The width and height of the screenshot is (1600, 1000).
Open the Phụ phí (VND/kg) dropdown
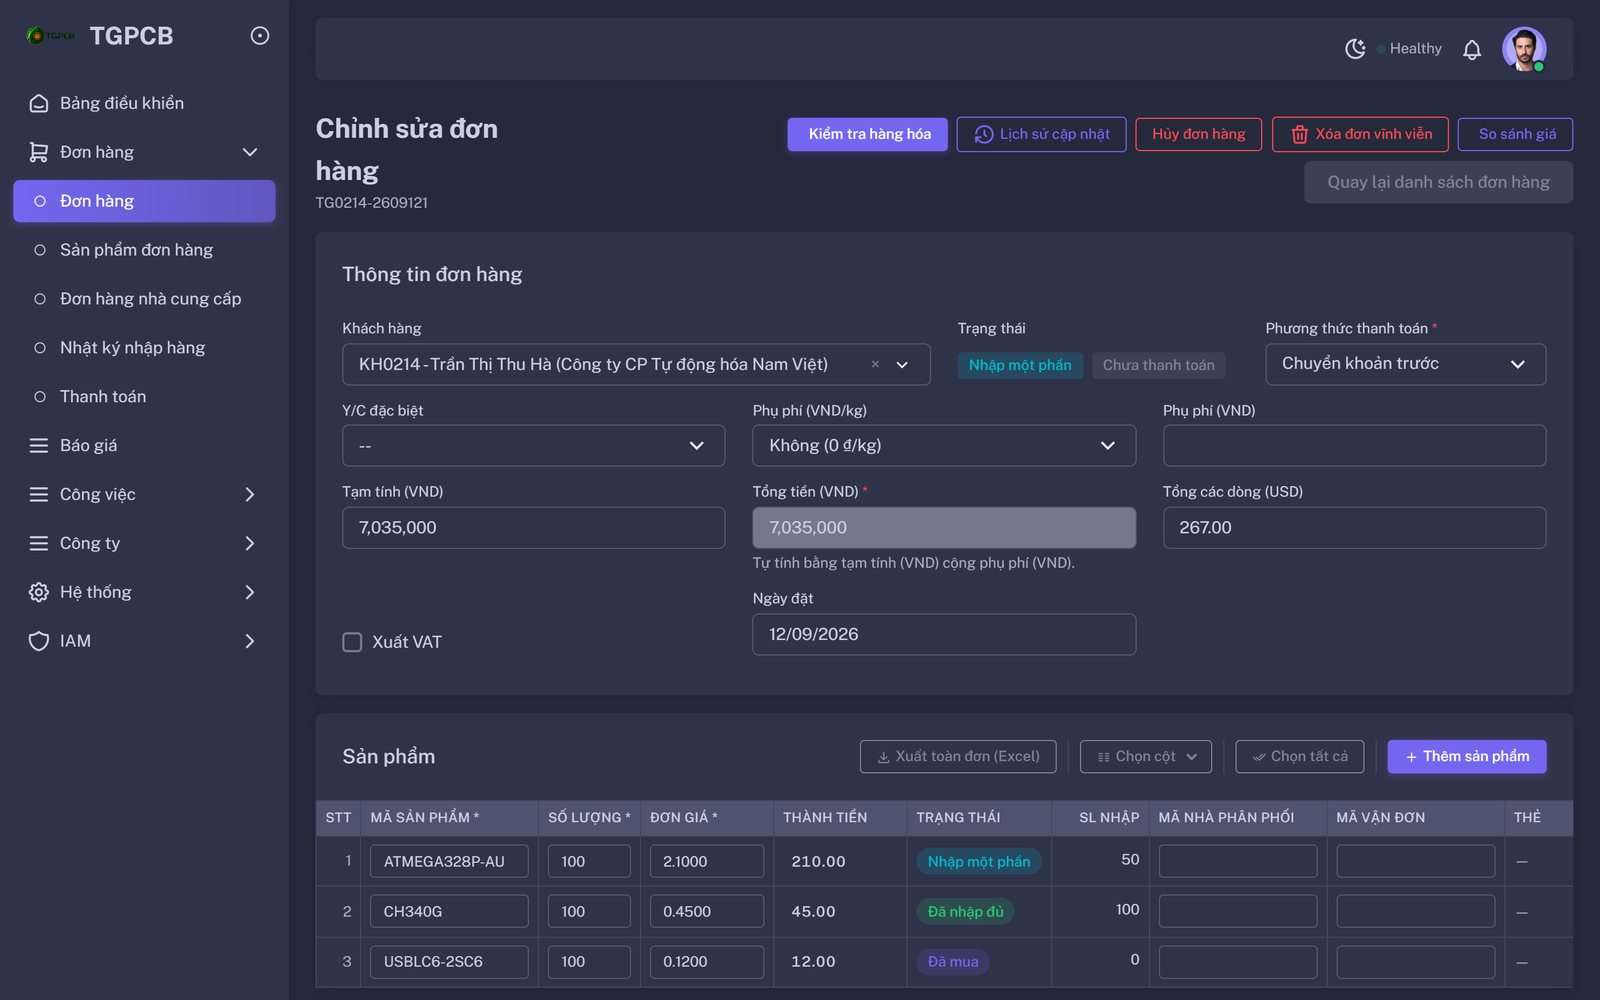(x=944, y=445)
